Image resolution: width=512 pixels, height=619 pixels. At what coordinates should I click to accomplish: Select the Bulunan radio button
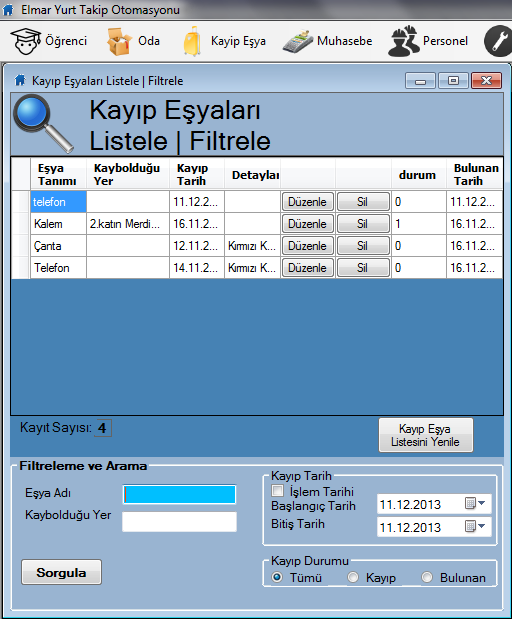click(427, 578)
